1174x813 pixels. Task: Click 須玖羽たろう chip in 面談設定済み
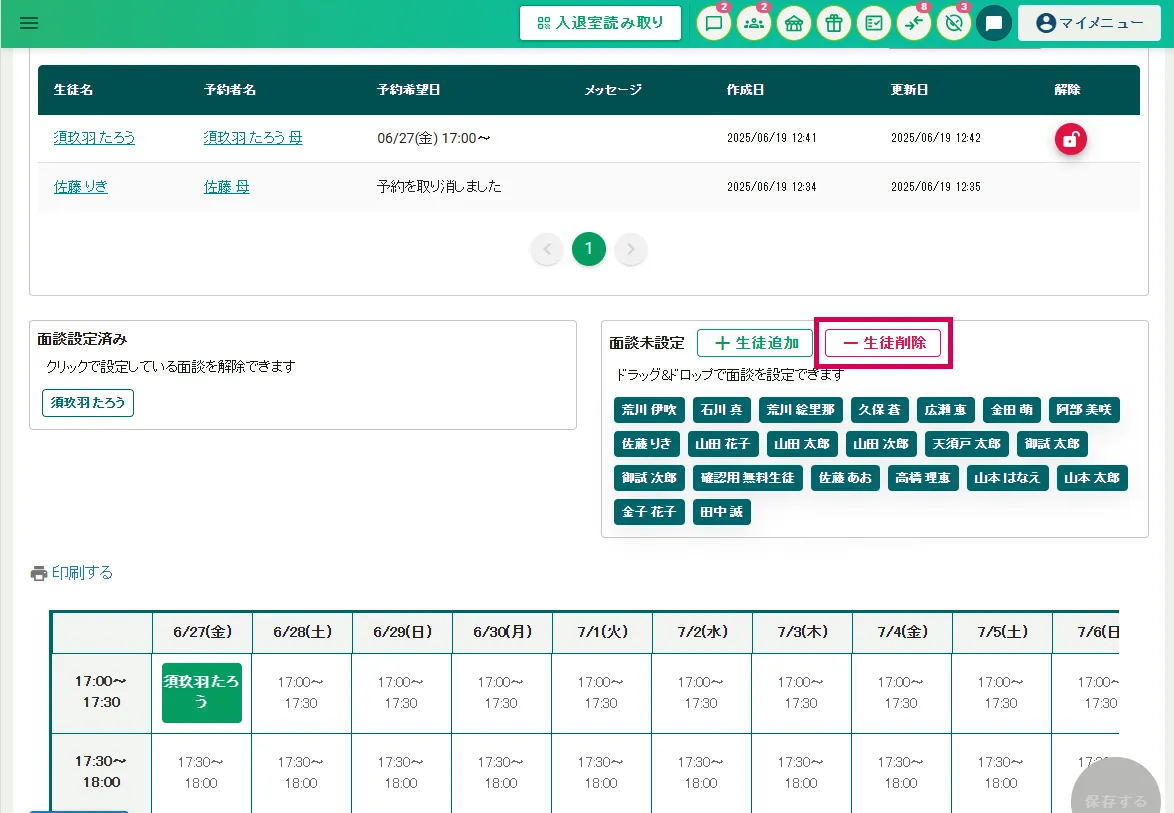(88, 403)
